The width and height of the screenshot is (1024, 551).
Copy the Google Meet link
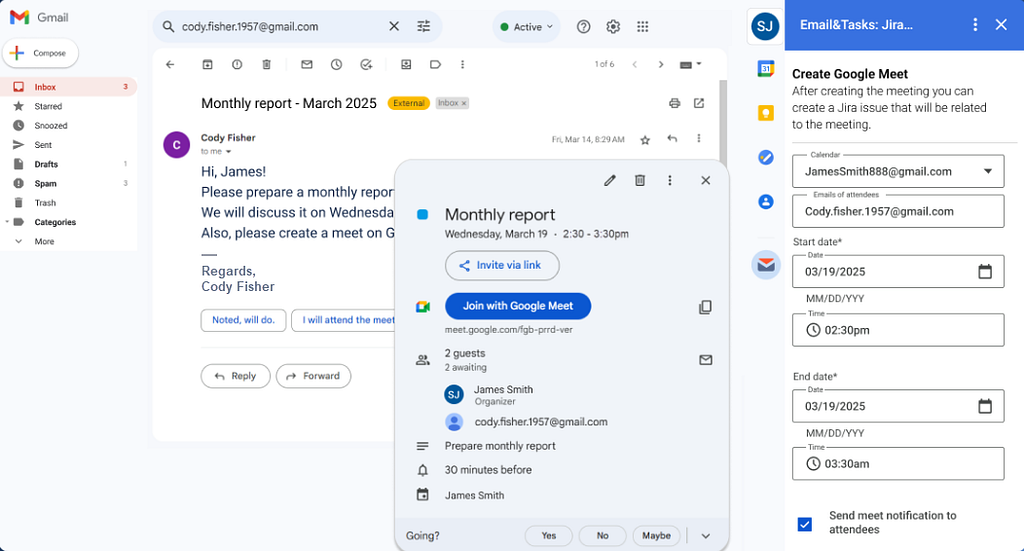(705, 307)
